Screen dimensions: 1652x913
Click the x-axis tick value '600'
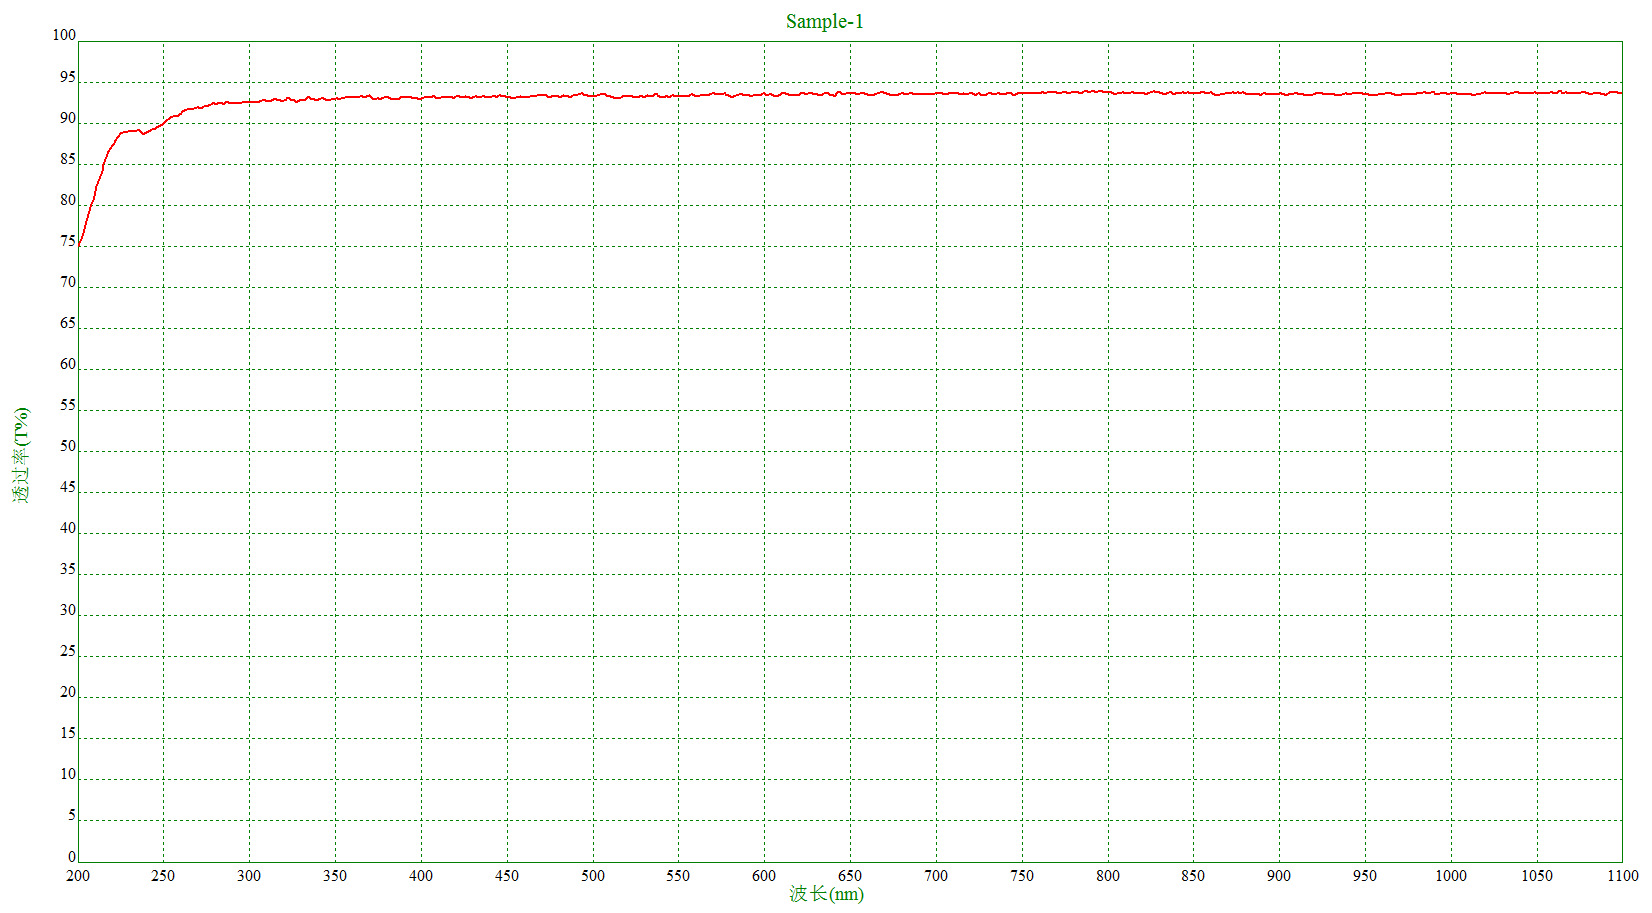pyautogui.click(x=764, y=876)
